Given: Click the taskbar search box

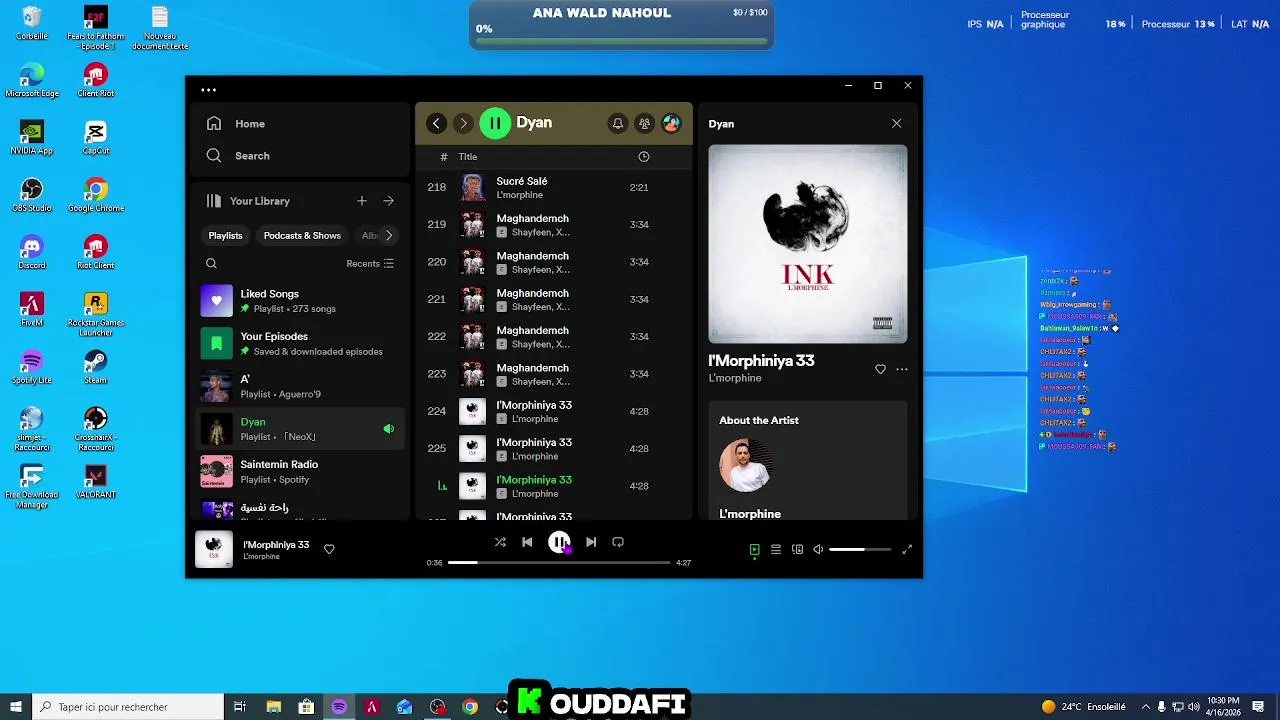Looking at the screenshot, I should [128, 707].
